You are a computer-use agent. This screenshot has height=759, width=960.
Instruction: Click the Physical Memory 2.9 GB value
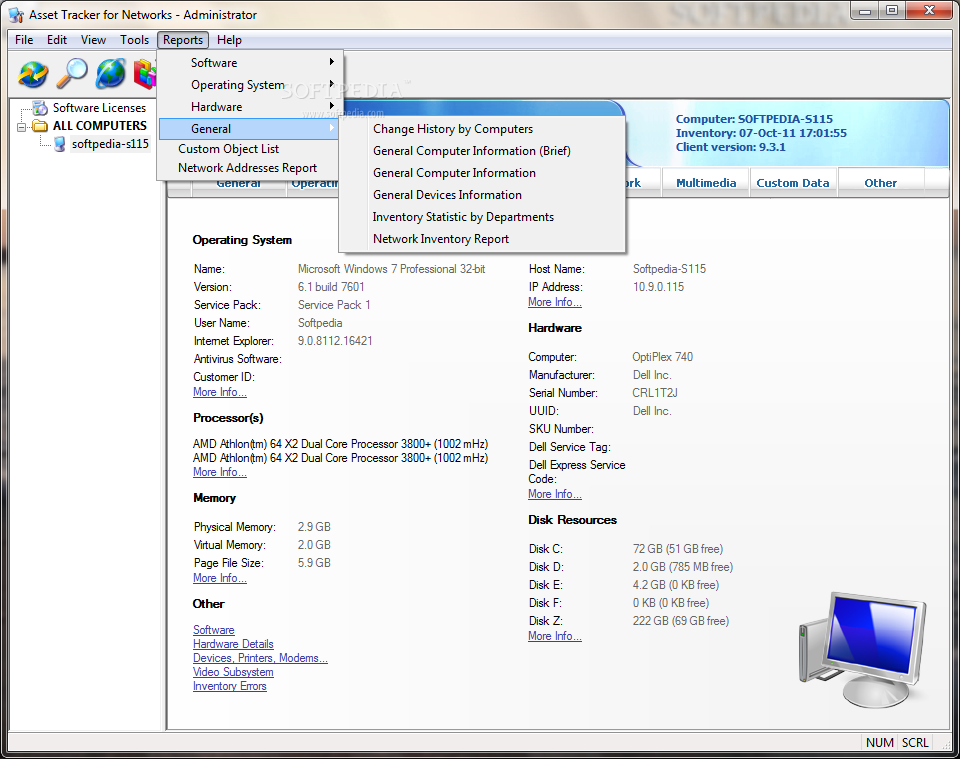(314, 527)
